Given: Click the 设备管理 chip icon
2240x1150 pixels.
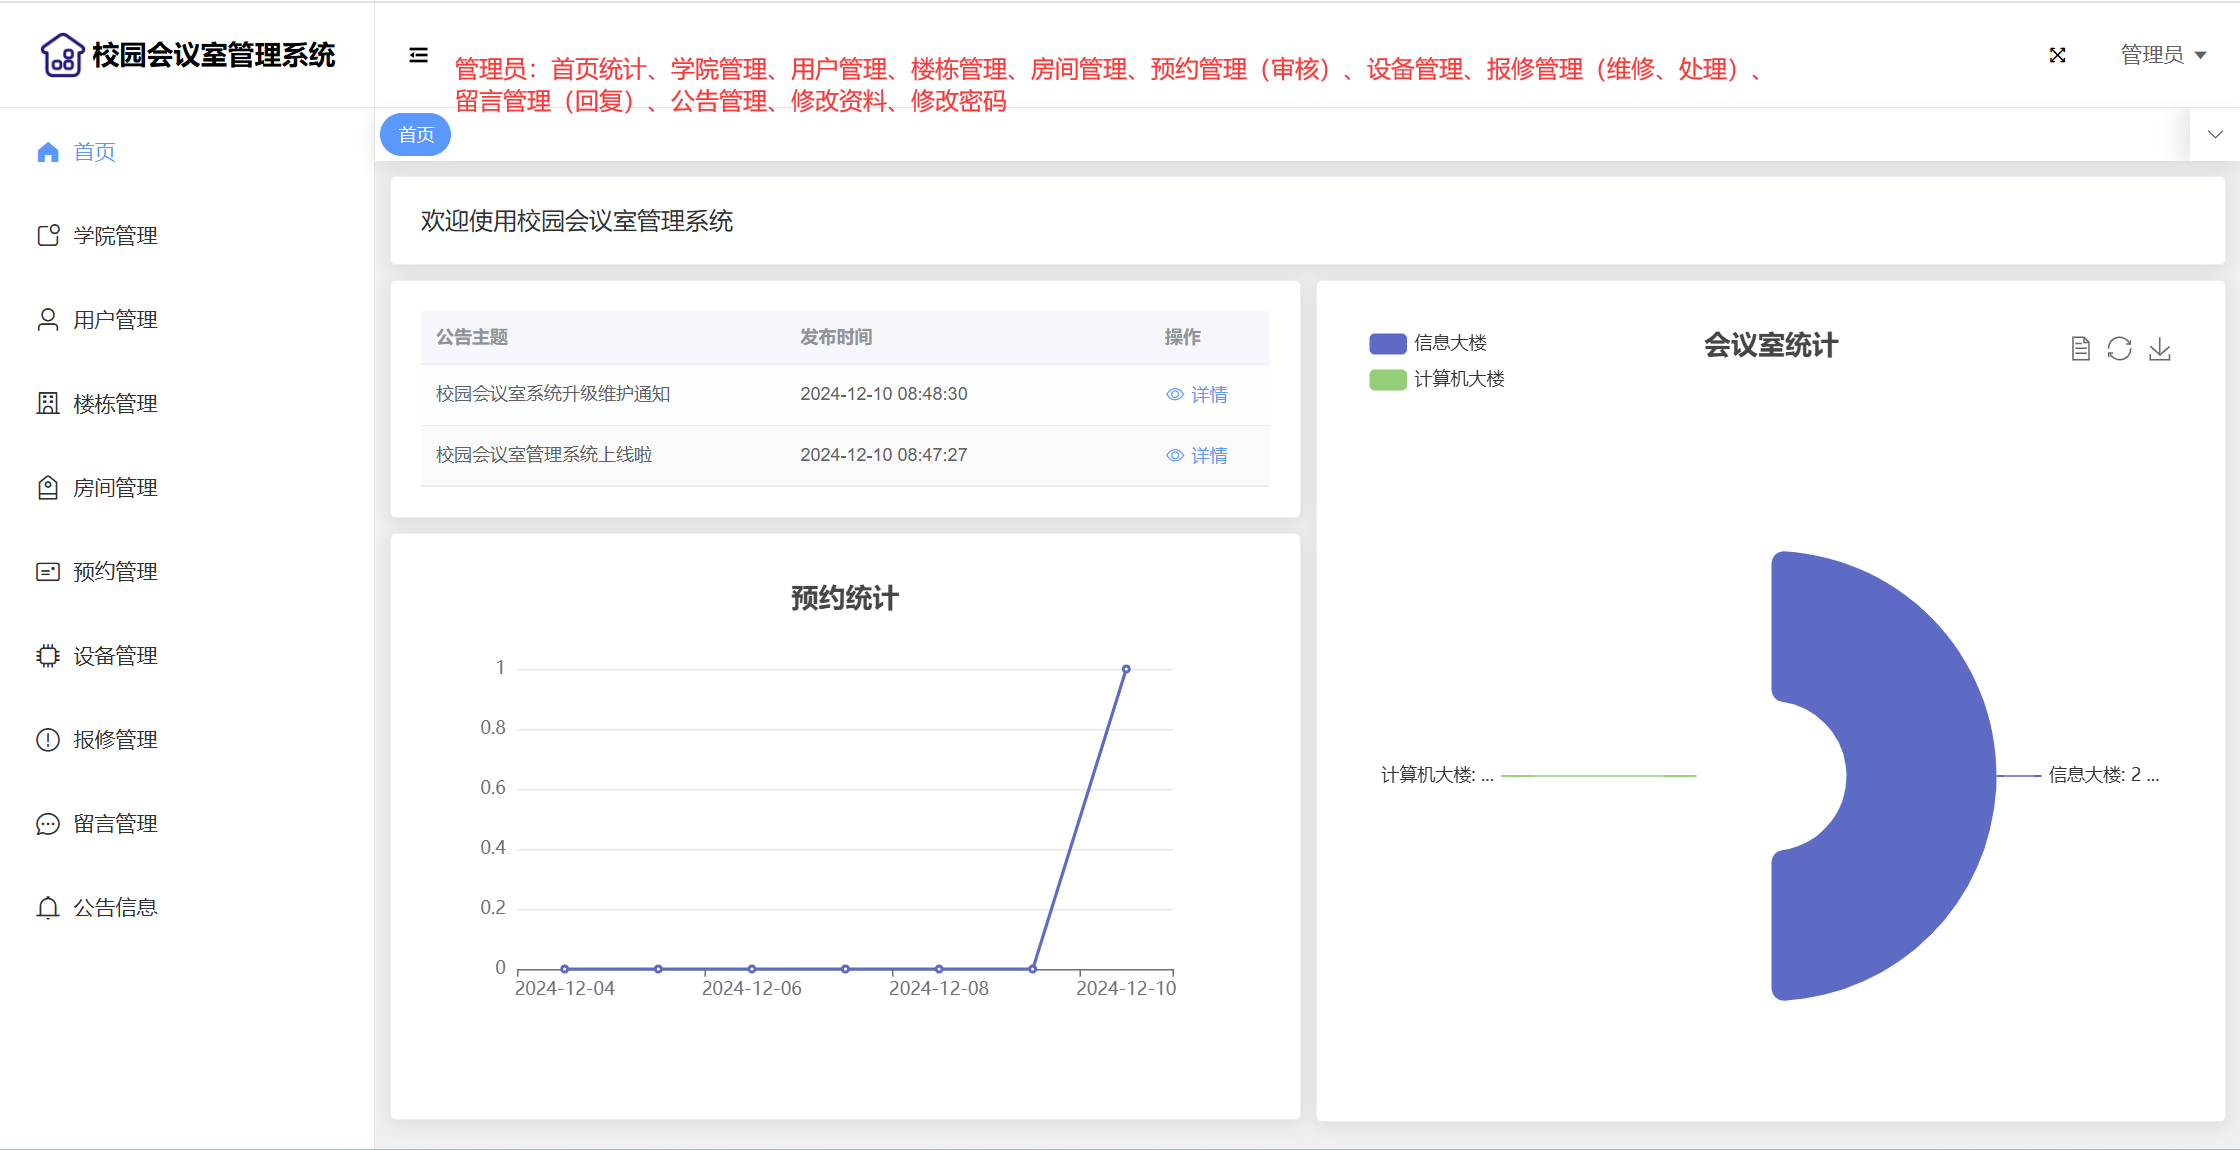Looking at the screenshot, I should click(x=48, y=656).
